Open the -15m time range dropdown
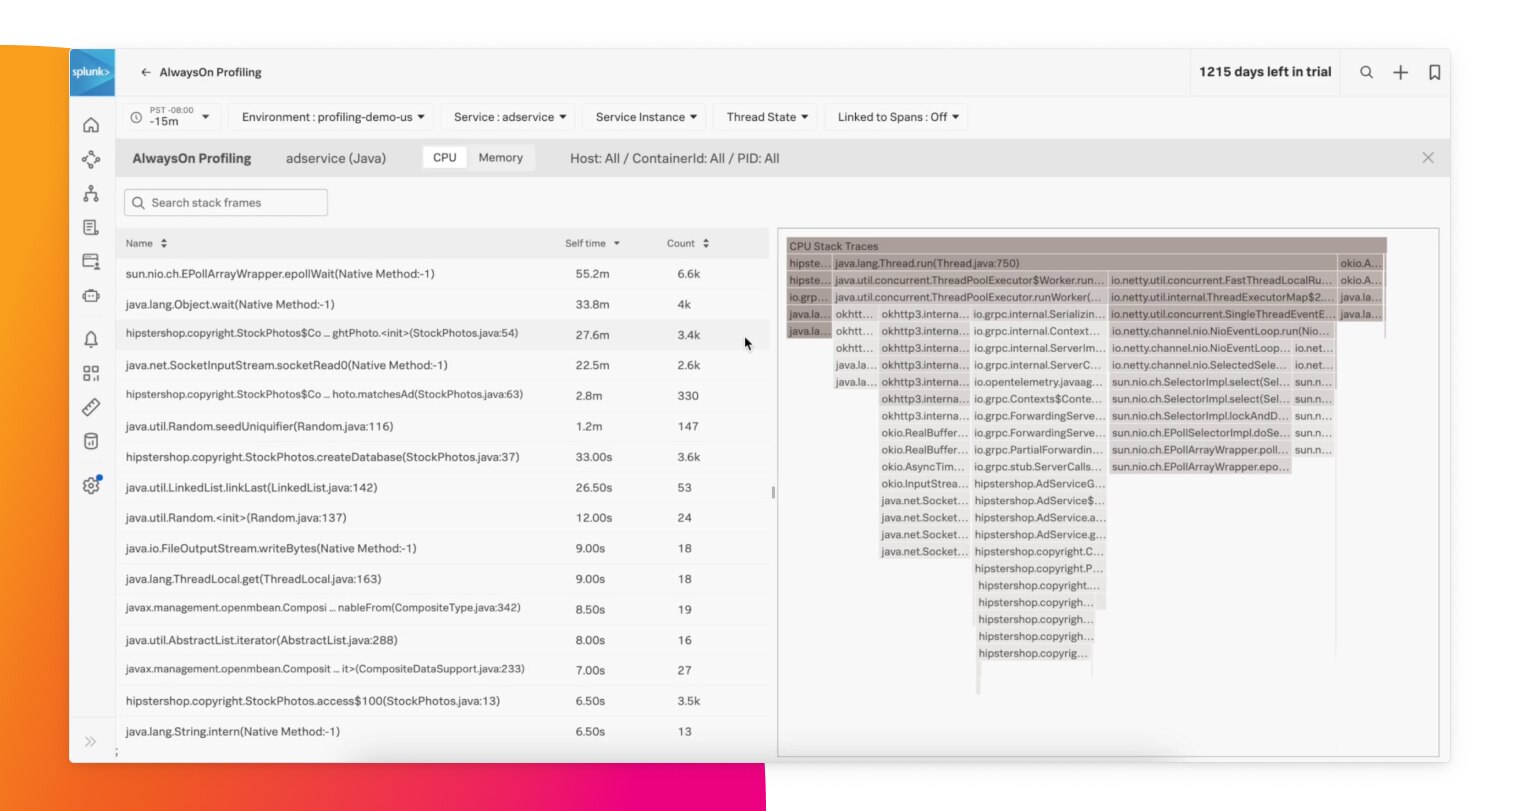Viewport: 1520px width, 811px height. coord(170,117)
